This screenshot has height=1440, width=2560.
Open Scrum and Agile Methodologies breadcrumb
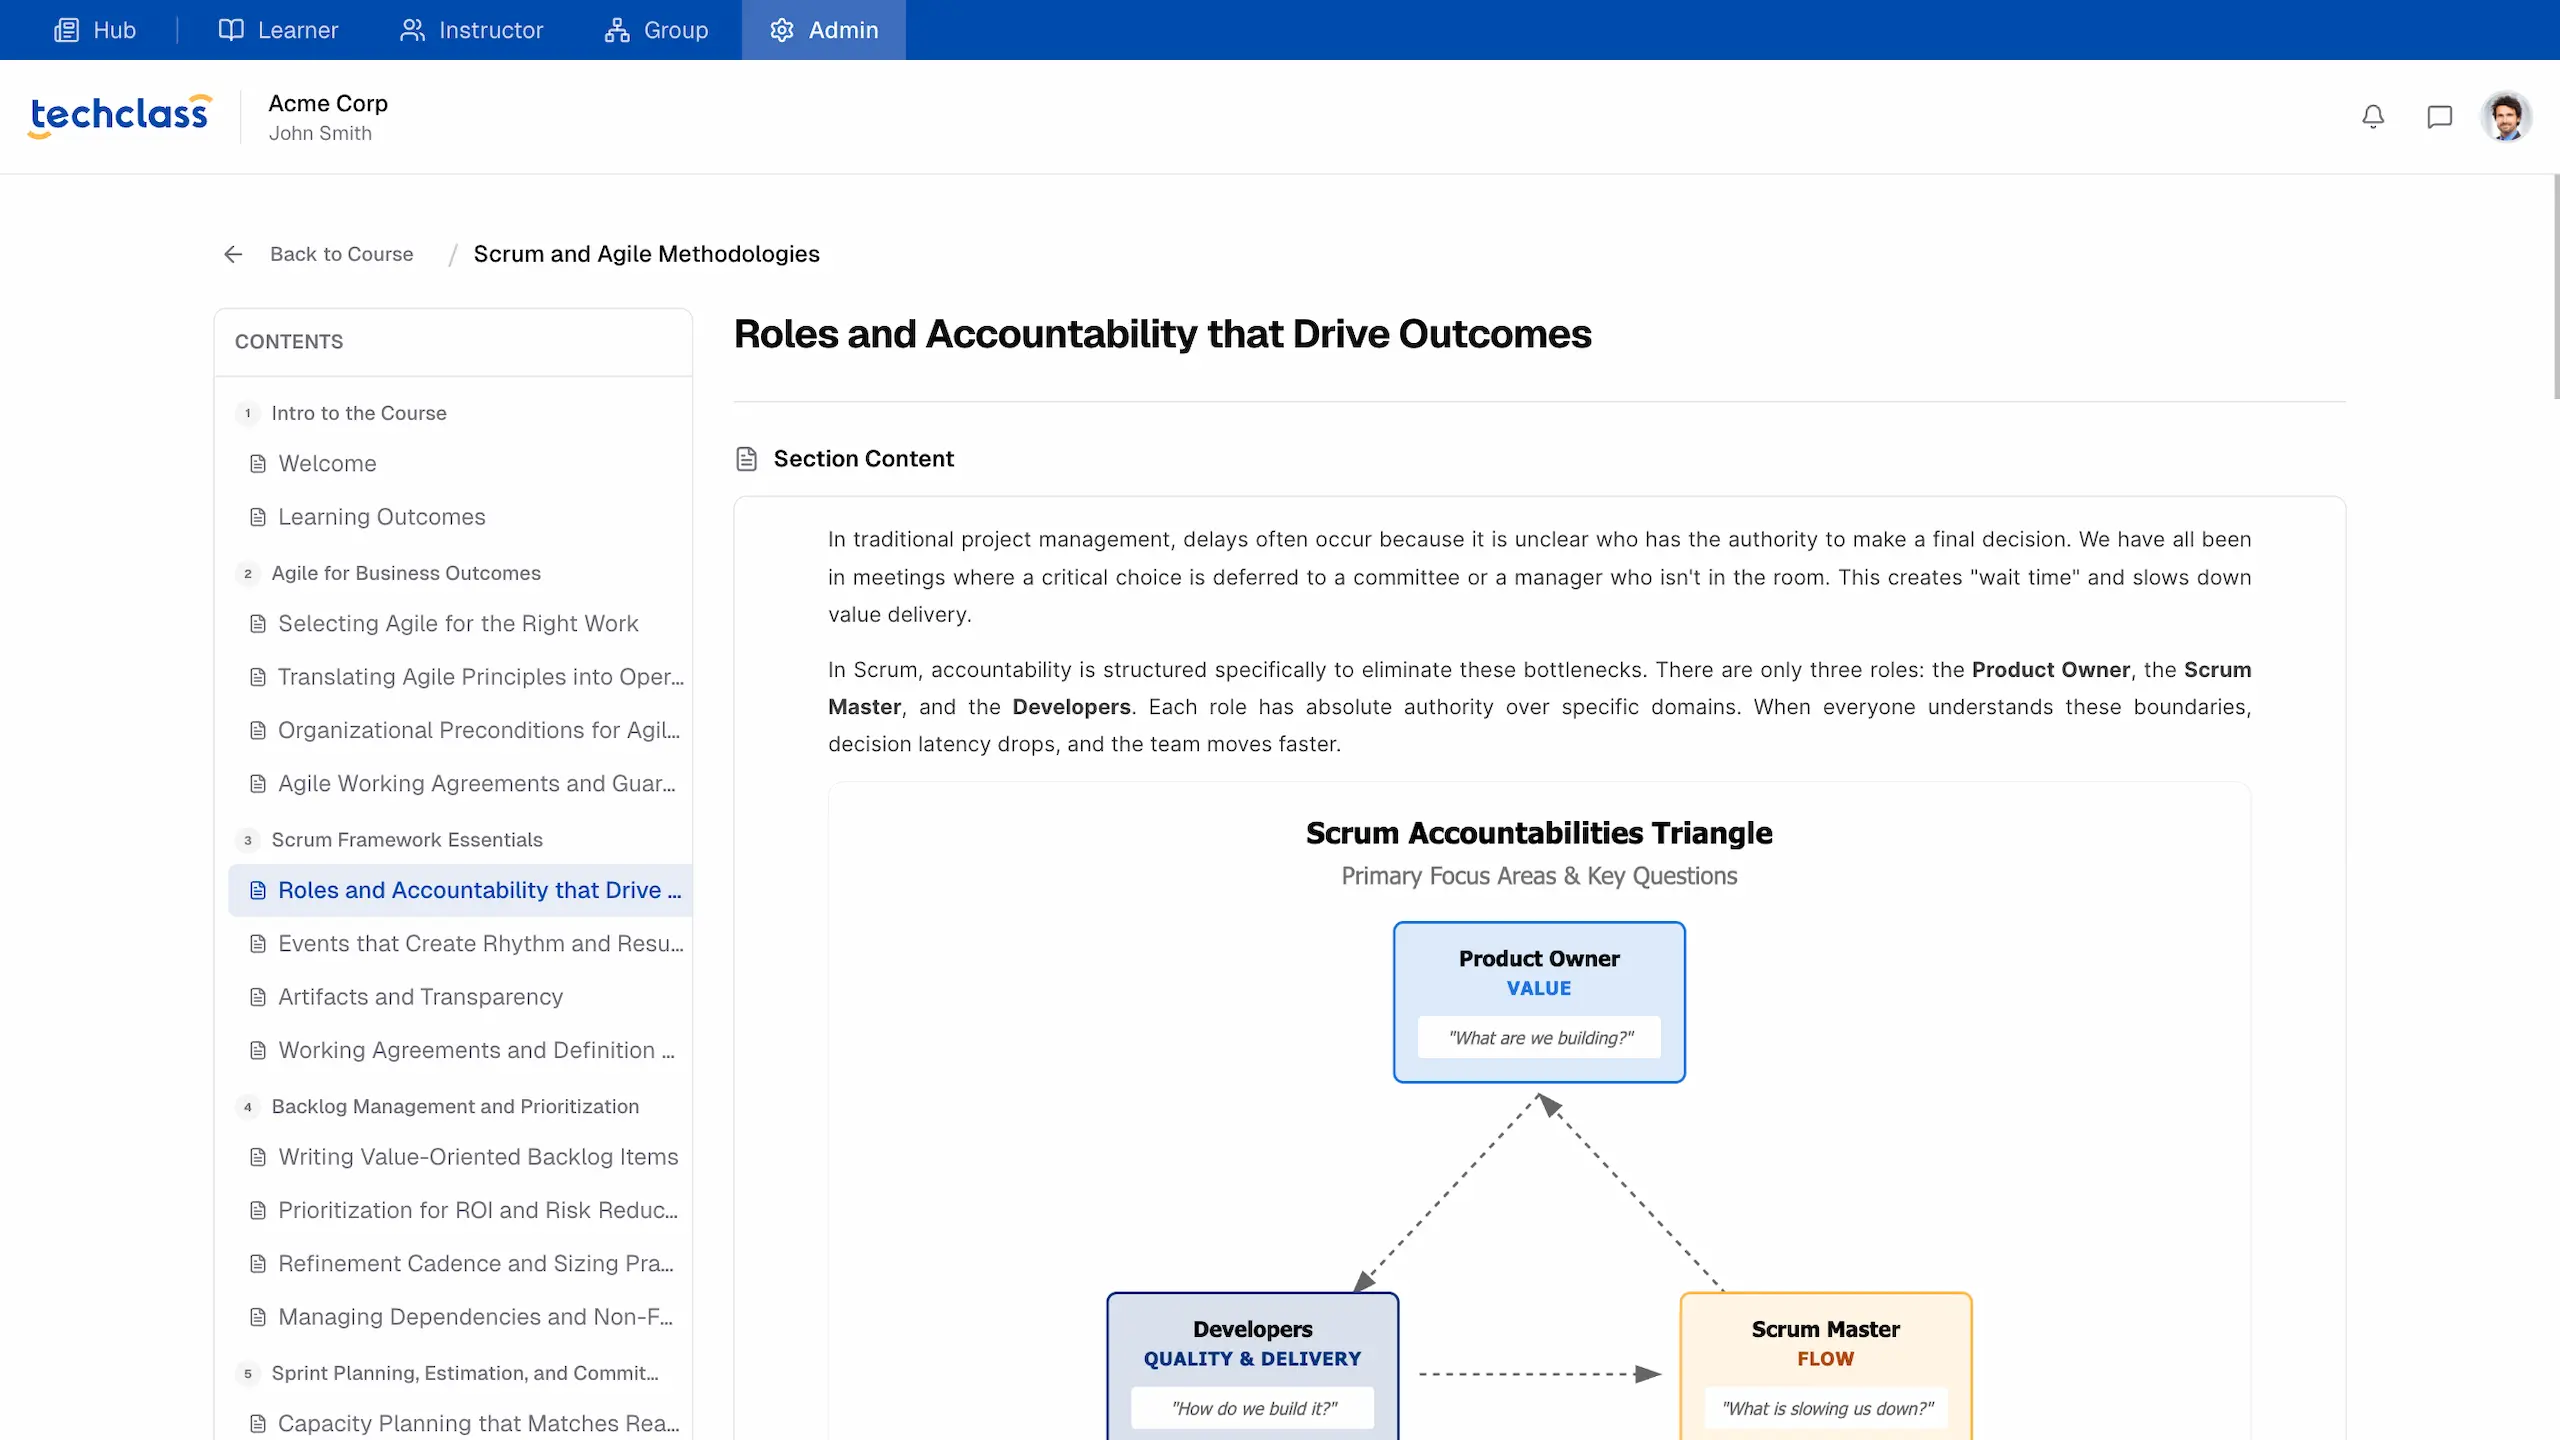[x=646, y=254]
